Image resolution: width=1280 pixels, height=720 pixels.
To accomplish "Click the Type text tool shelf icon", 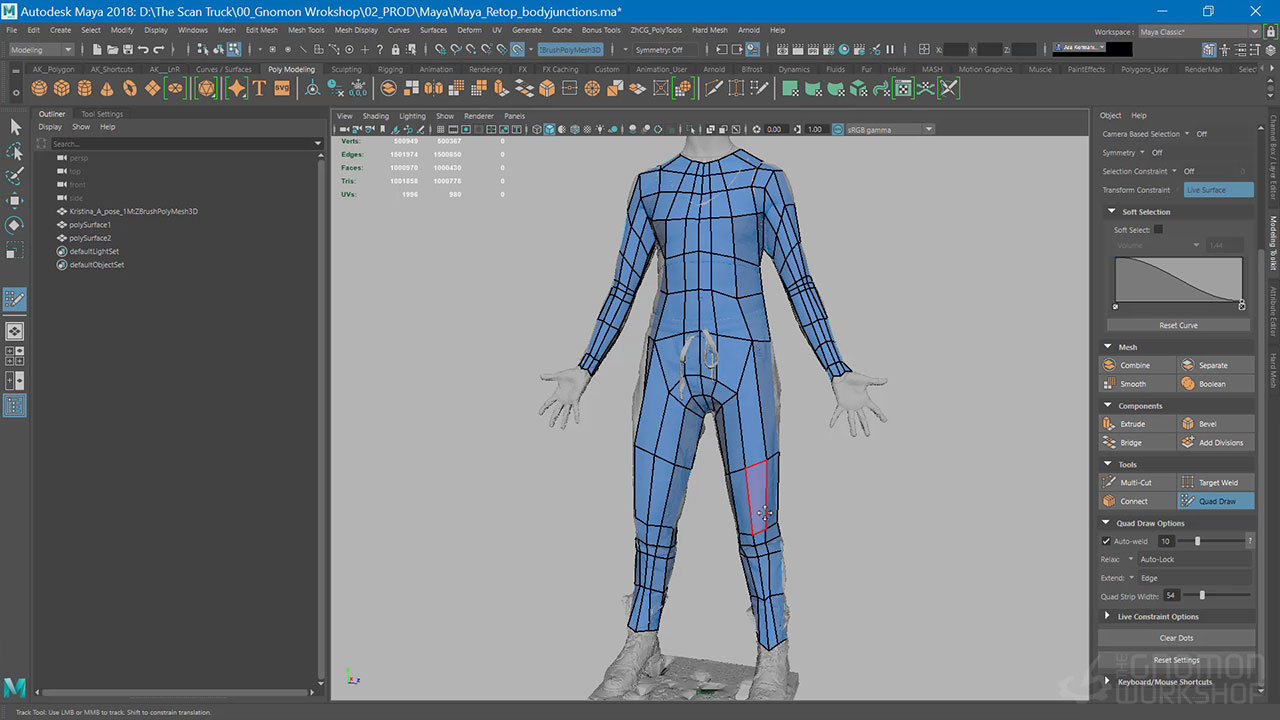I will [x=259, y=89].
